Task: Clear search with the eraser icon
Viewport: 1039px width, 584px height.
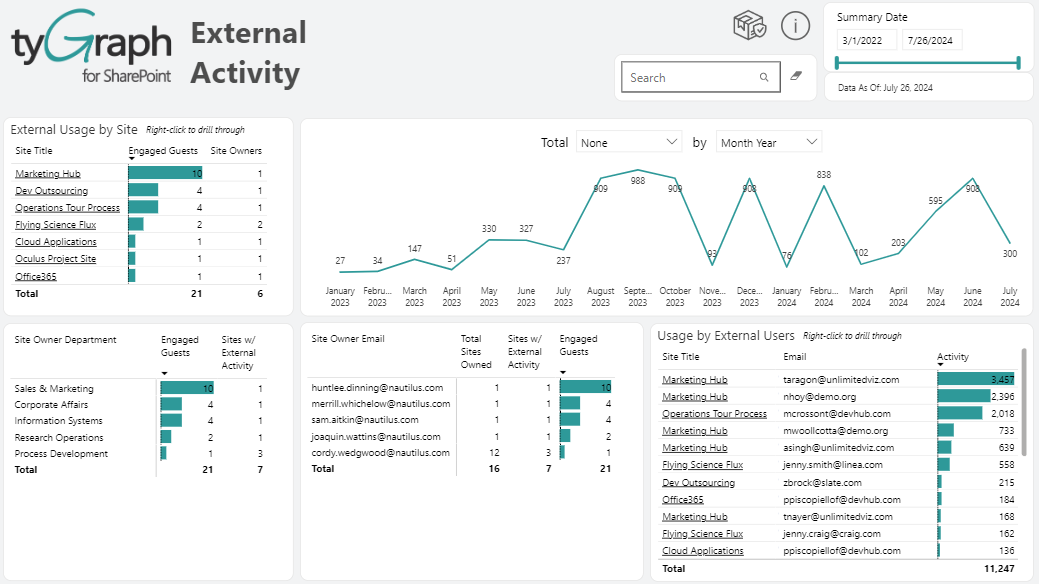Action: [796, 76]
